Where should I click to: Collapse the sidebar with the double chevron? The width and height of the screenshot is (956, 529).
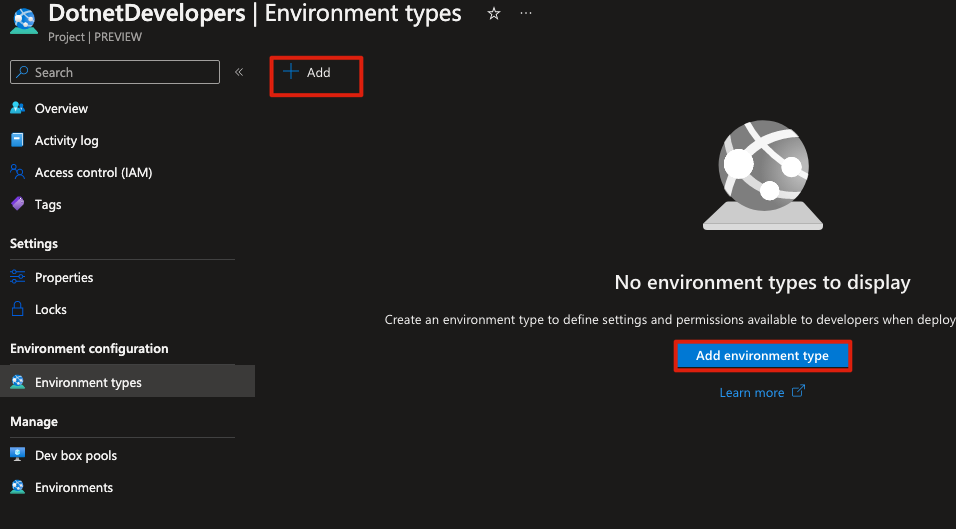click(x=239, y=72)
